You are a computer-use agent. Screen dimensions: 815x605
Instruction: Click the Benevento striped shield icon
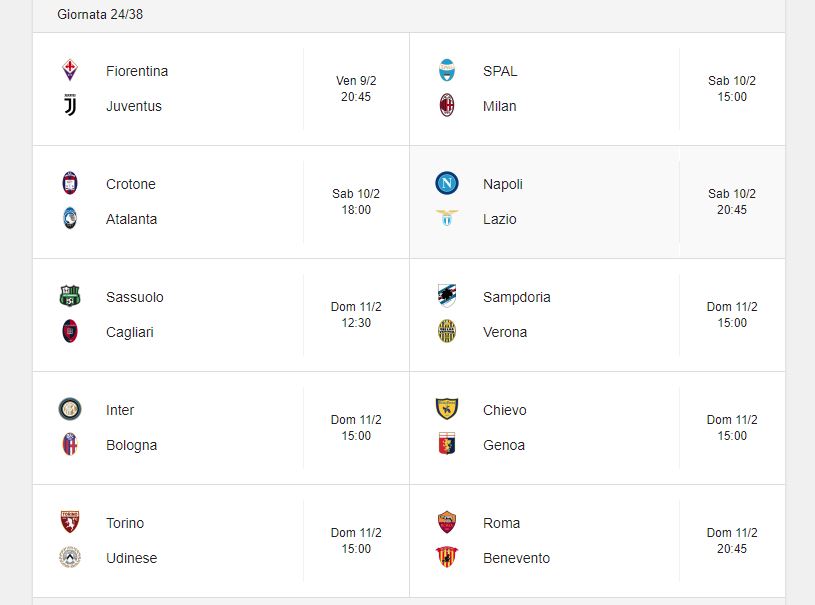[446, 557]
